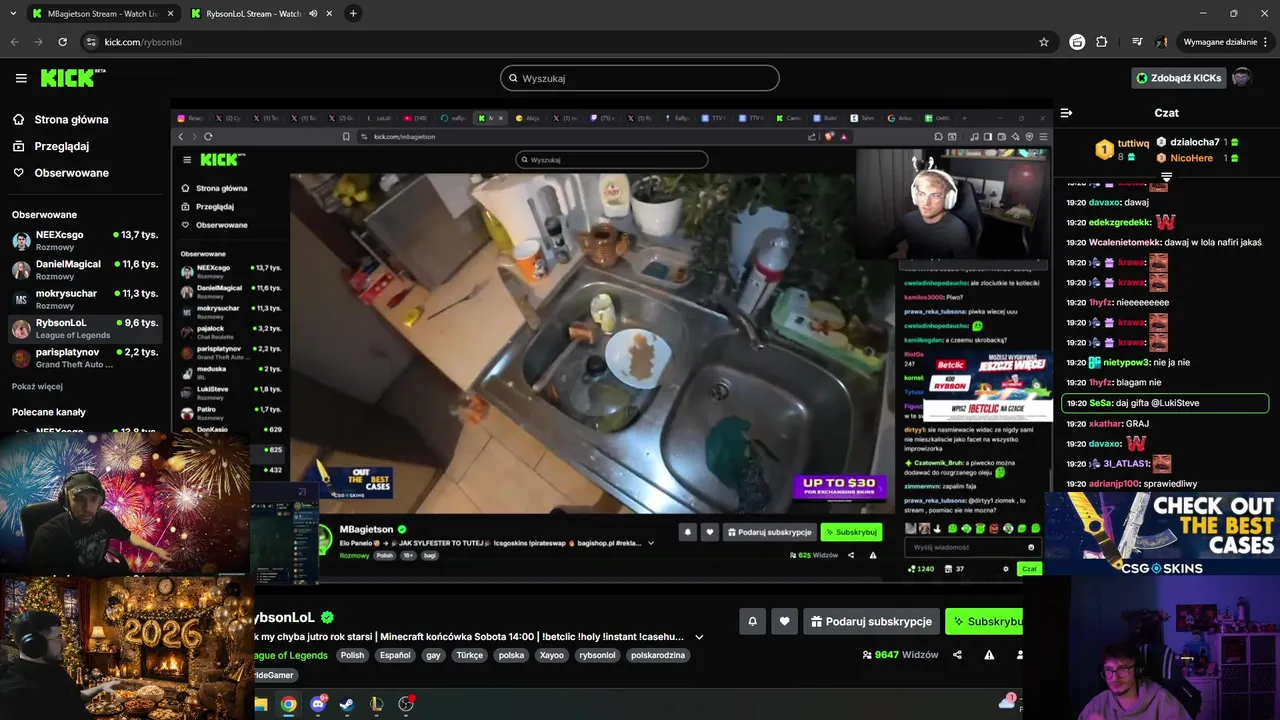Open Steam from streamed taskbar
The height and width of the screenshot is (720, 1280).
click(x=347, y=704)
